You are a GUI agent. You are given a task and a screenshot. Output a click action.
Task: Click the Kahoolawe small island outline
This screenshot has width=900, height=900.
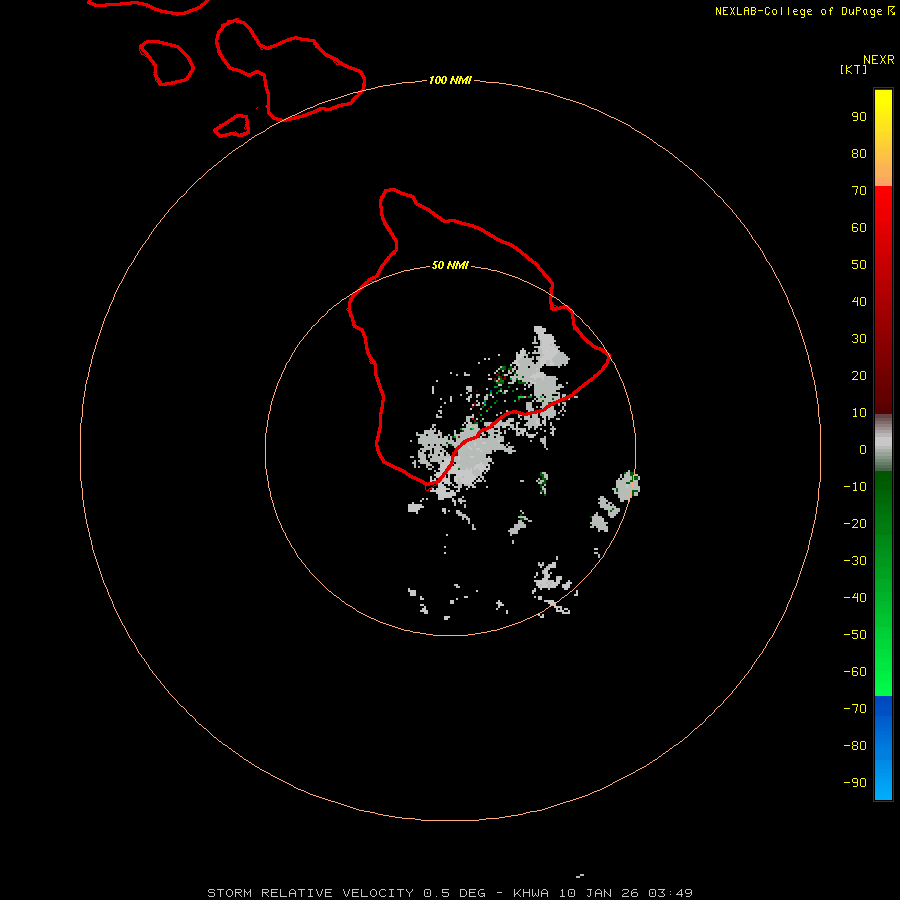232,126
